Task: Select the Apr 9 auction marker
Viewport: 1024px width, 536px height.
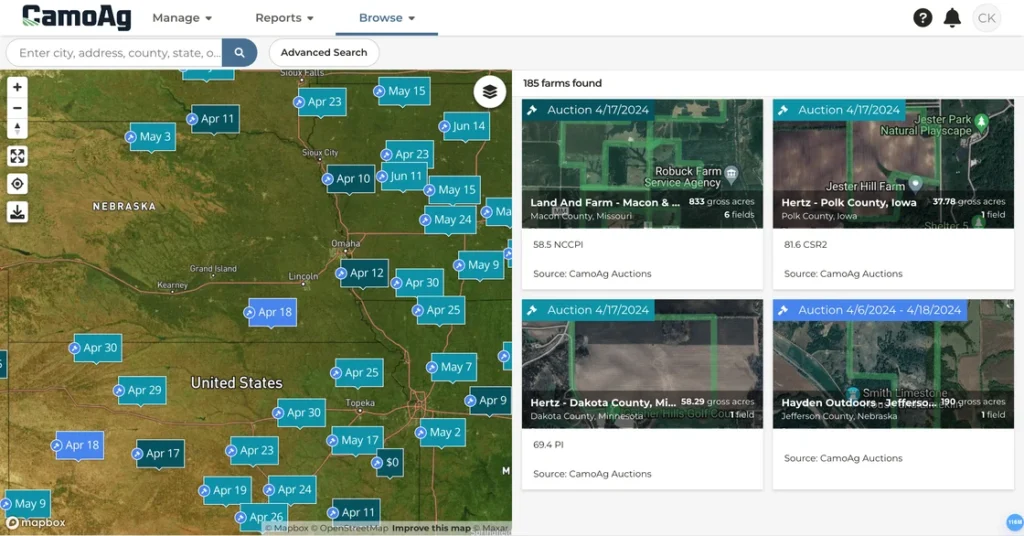Action: (x=488, y=401)
